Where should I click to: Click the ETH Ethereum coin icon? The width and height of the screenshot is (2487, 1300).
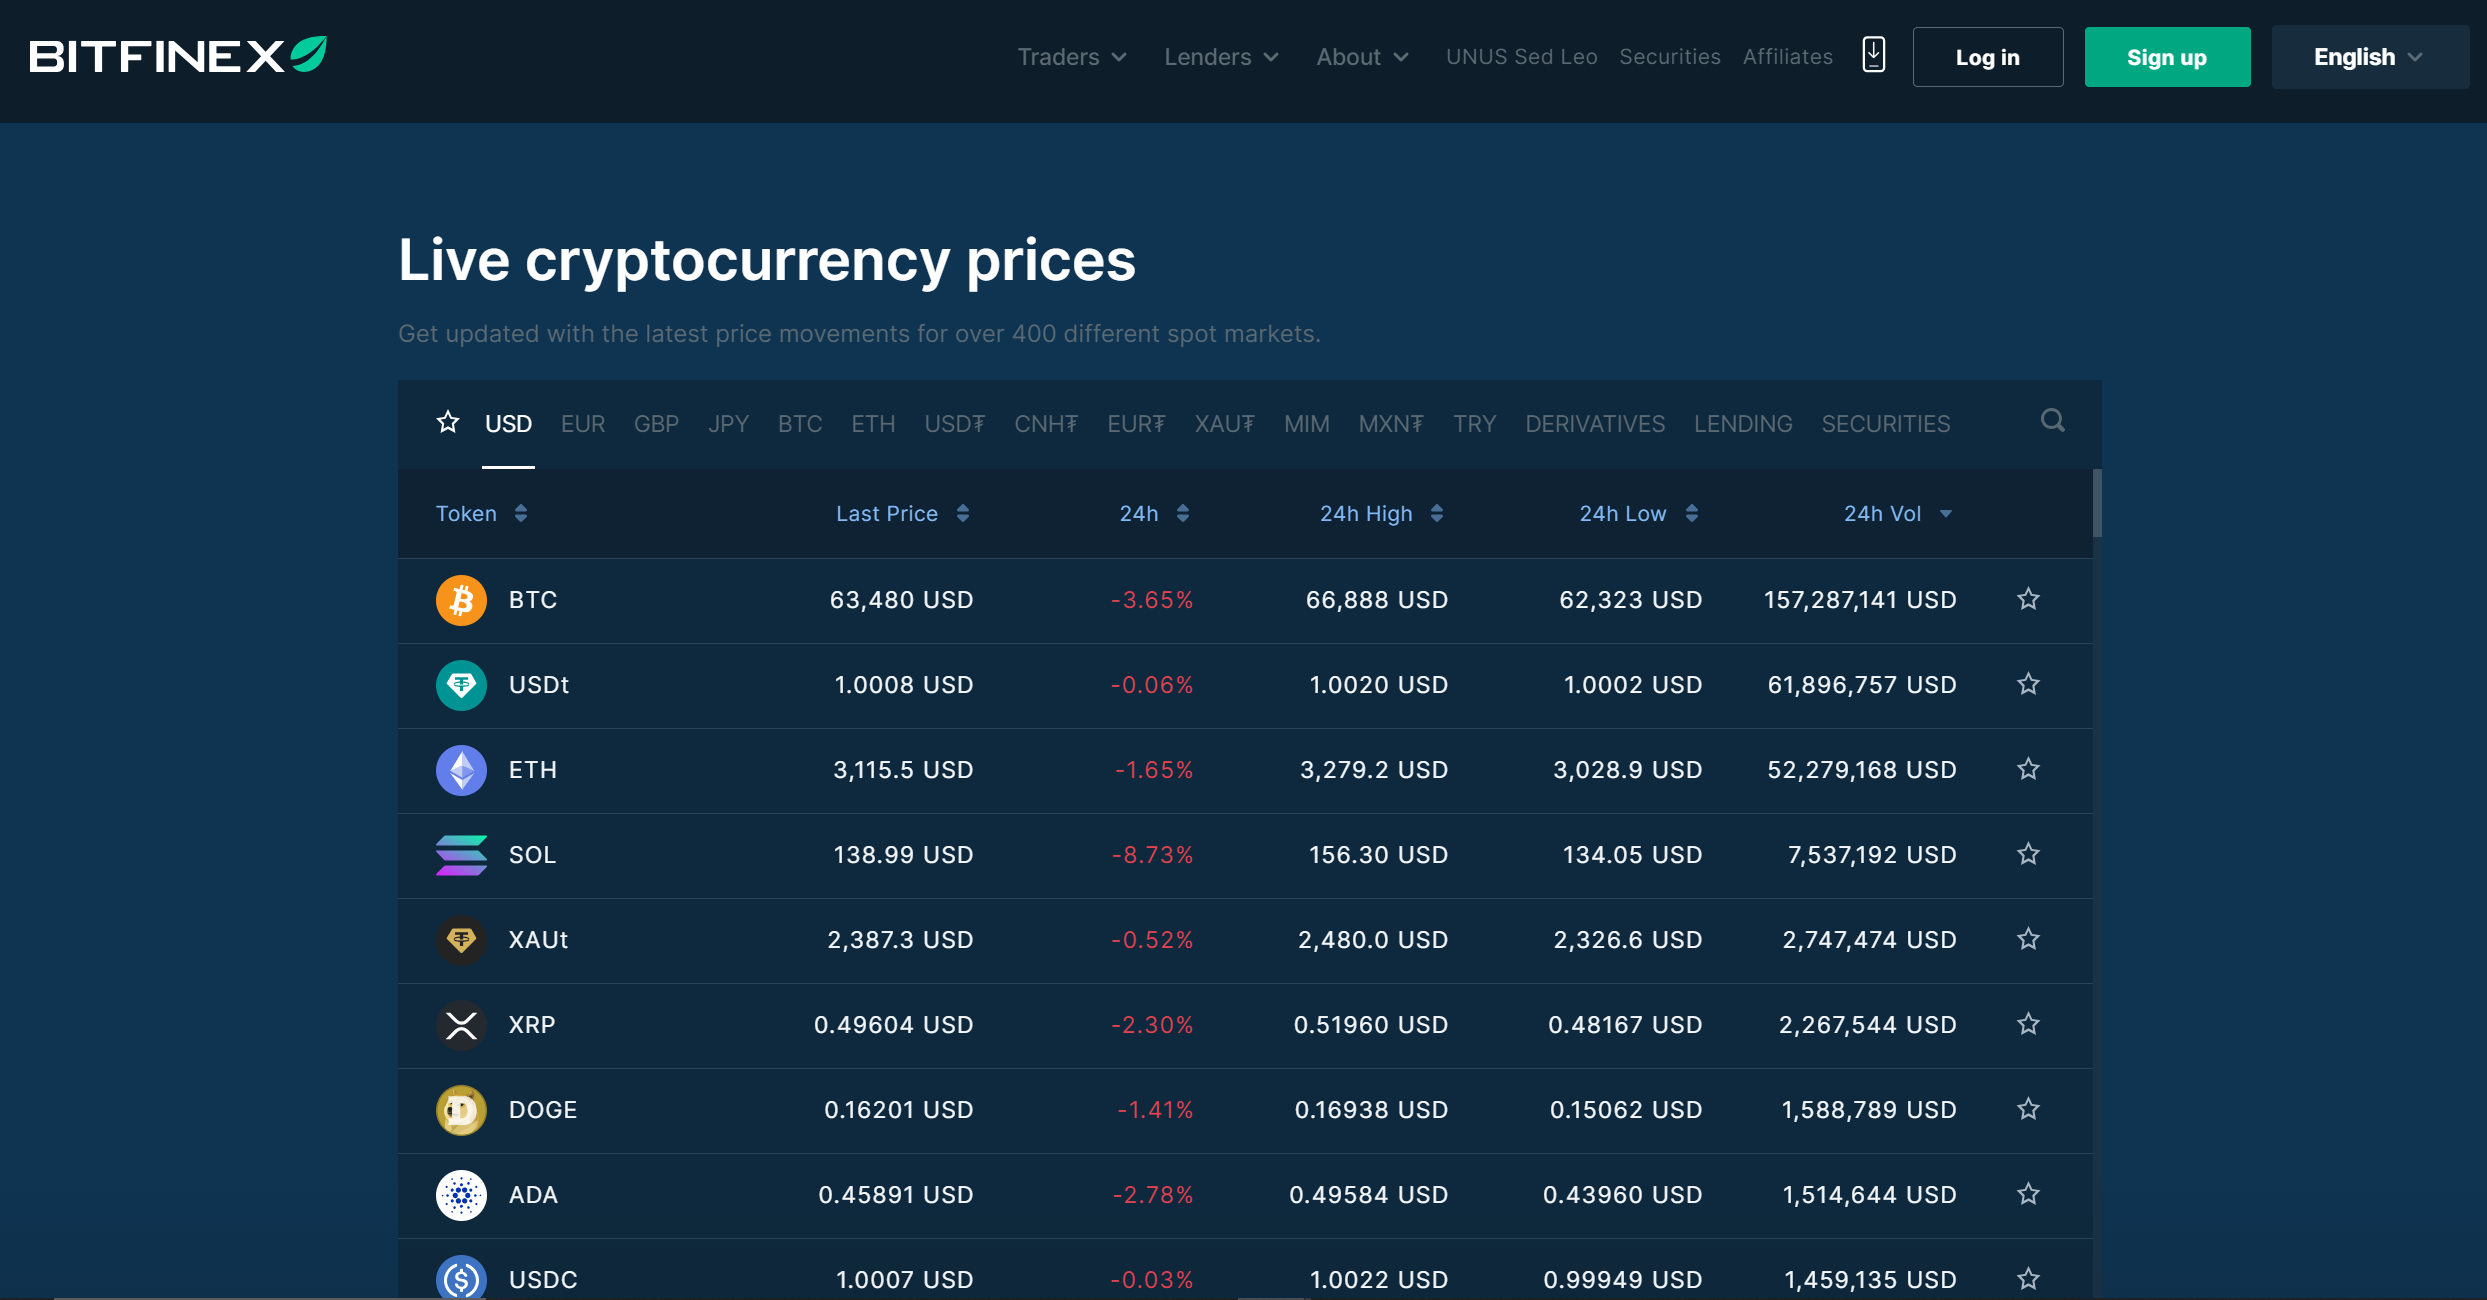pos(461,770)
